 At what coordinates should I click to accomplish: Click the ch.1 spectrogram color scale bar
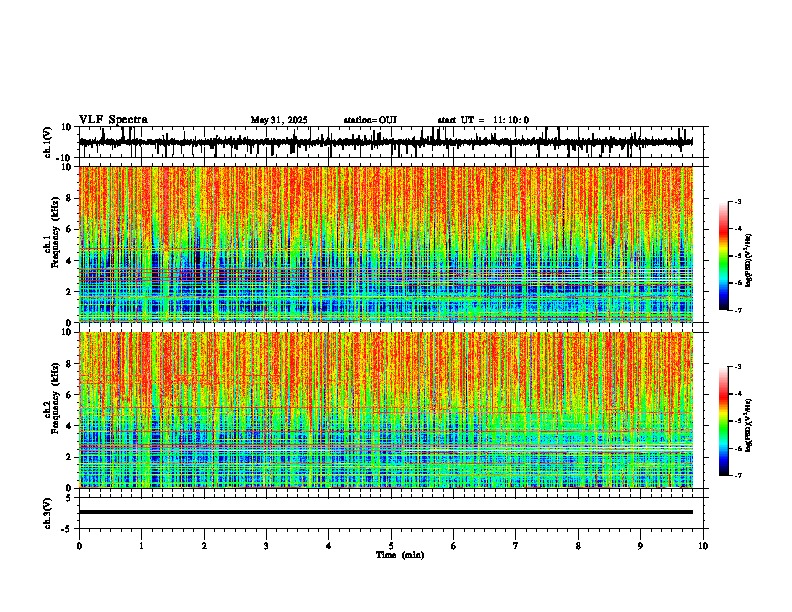(724, 256)
